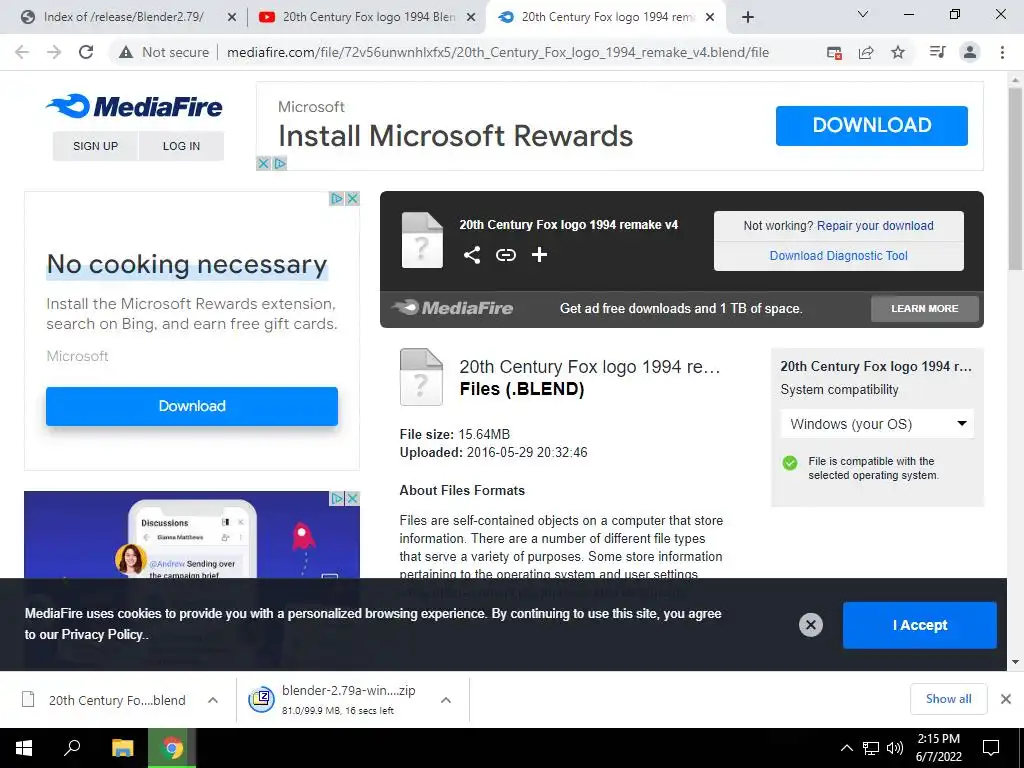Open the Privacy Policy link

coord(102,634)
